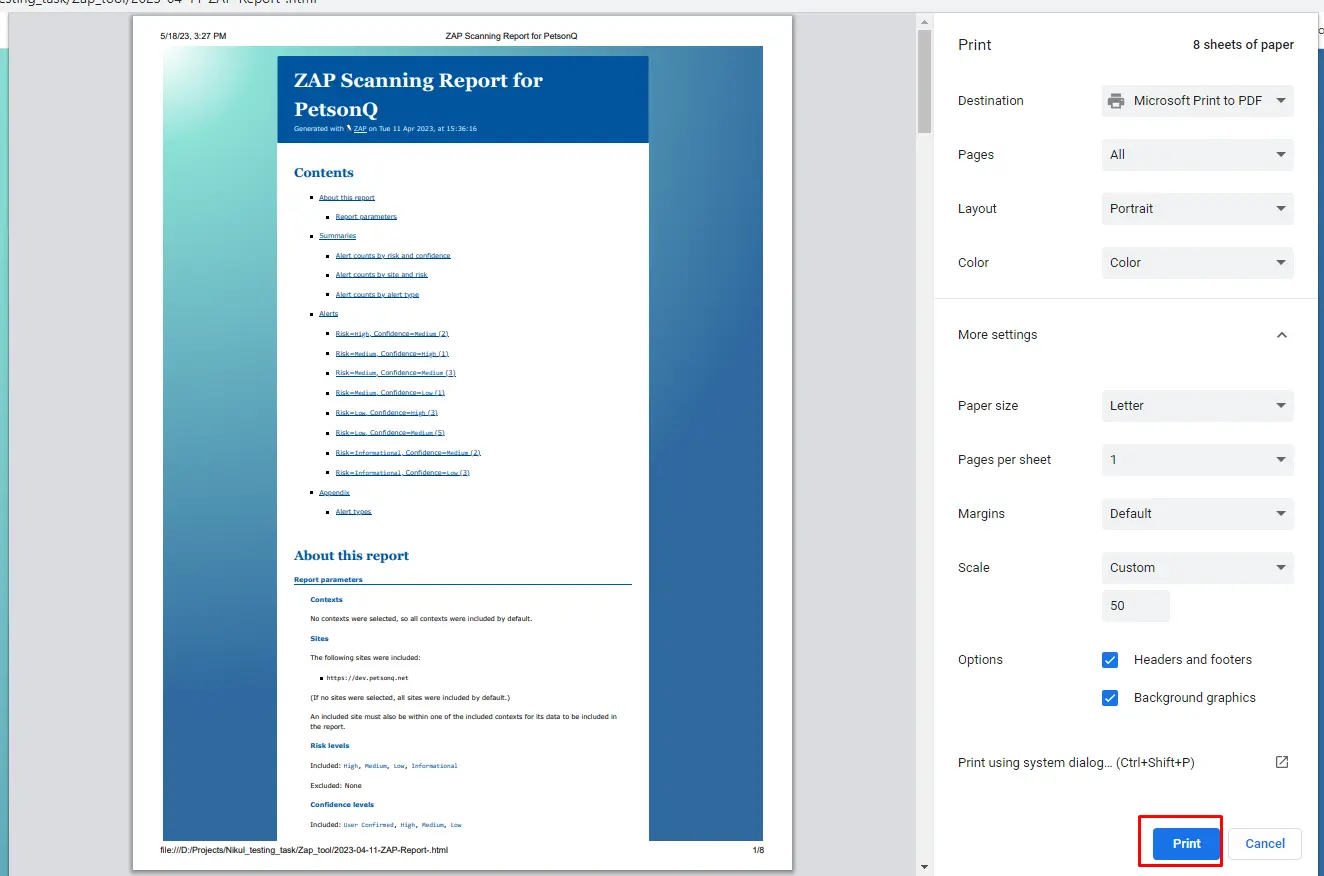Click 'Alert counts by site and risk' link

[381, 275]
